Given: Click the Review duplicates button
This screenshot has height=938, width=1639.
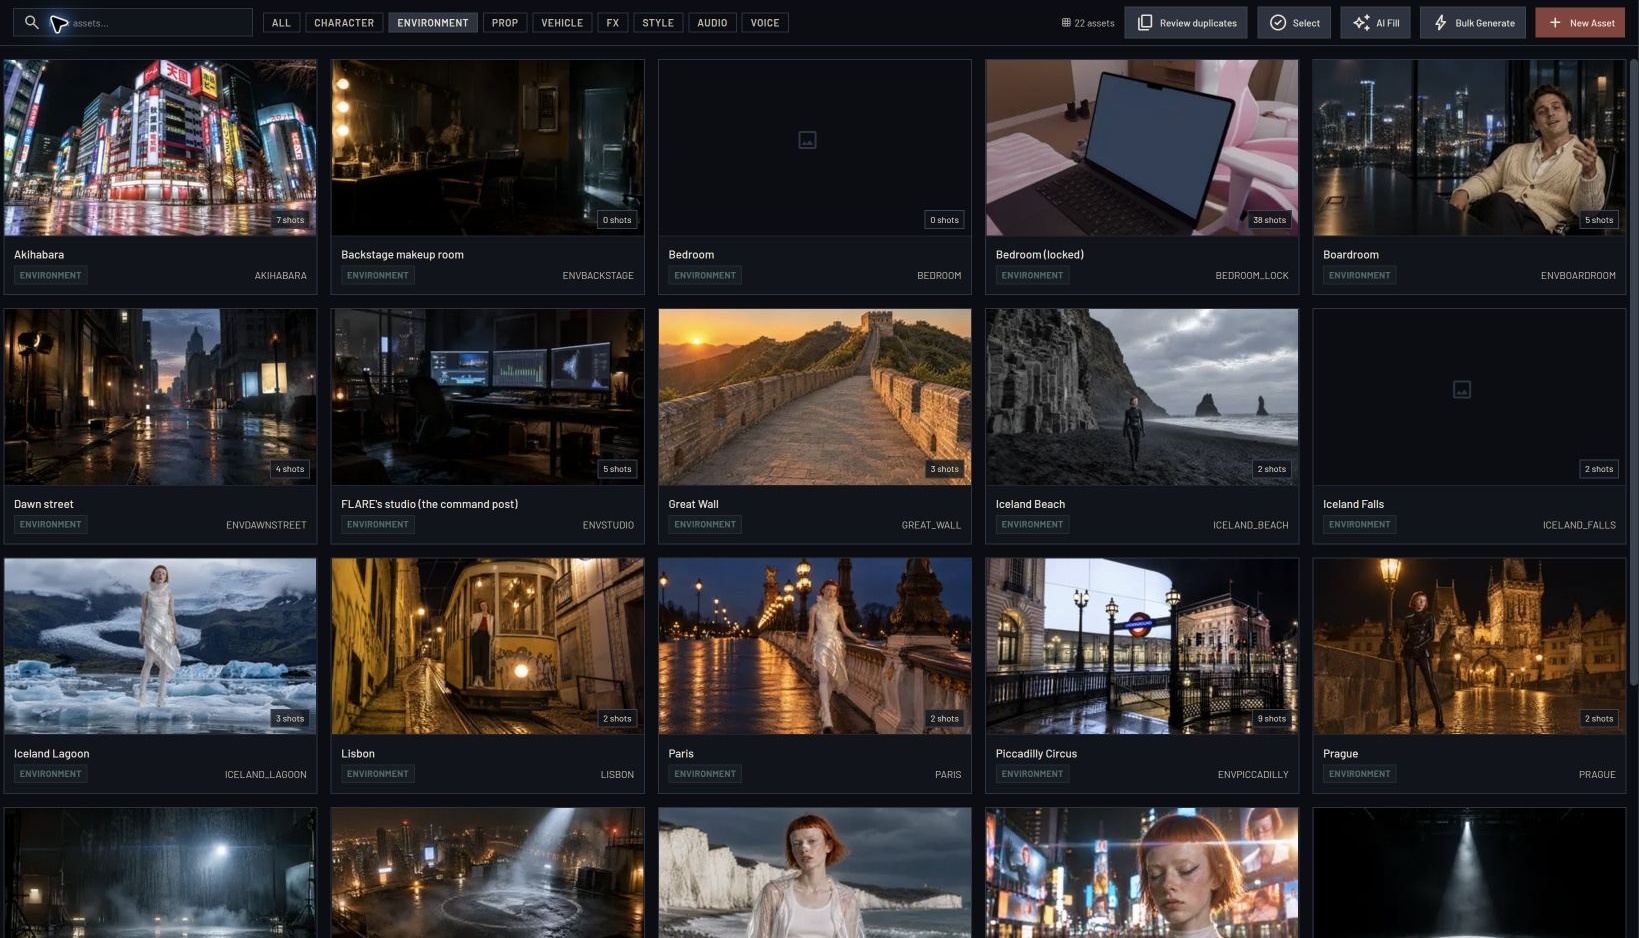Looking at the screenshot, I should (1186, 22).
